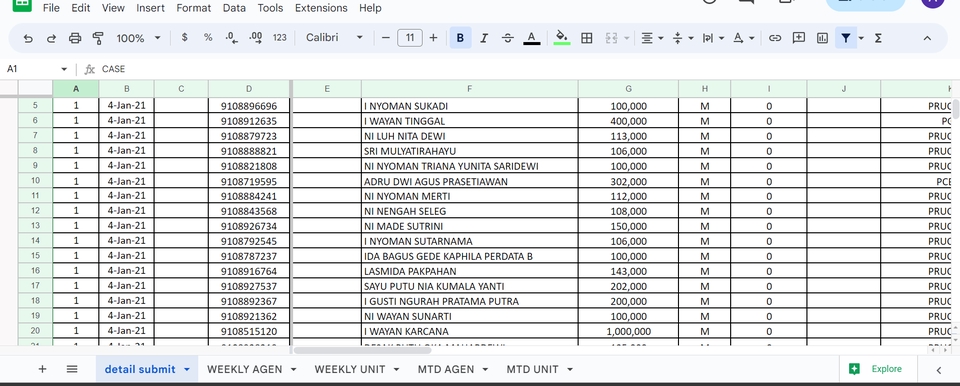
Task: Redo the last action
Action: click(x=51, y=38)
